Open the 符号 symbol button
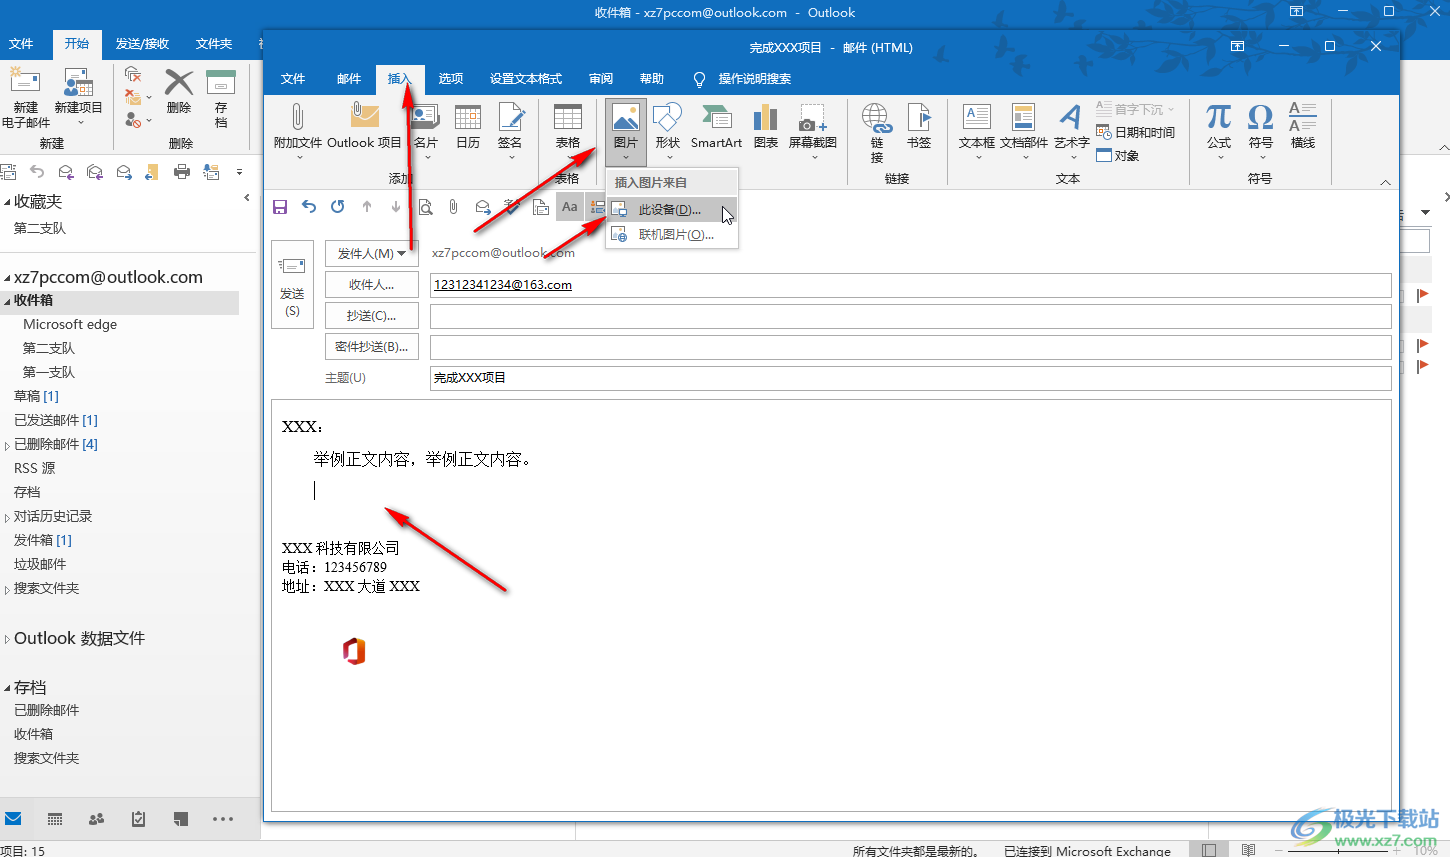 (1260, 130)
